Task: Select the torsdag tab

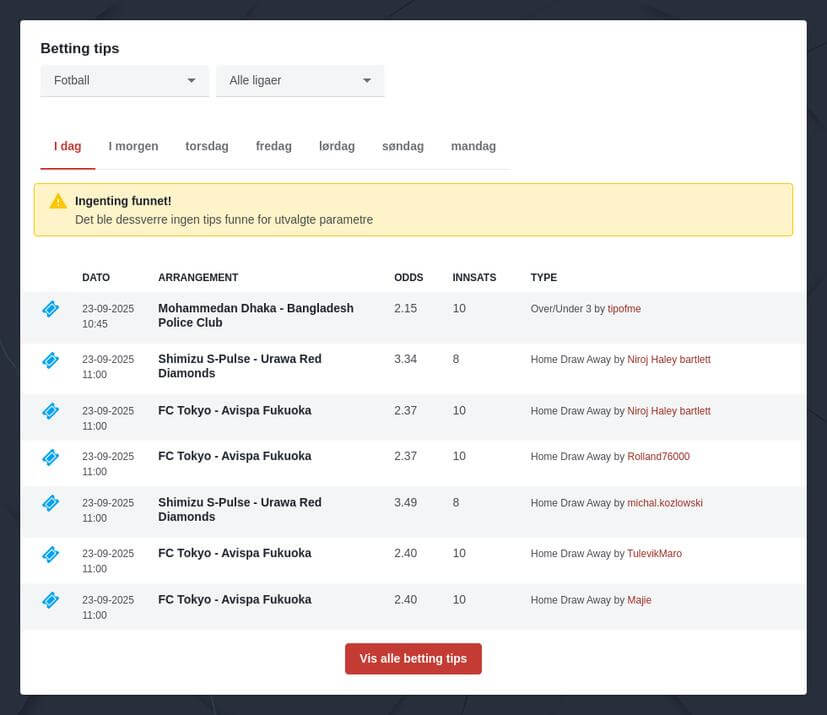Action: [x=207, y=146]
